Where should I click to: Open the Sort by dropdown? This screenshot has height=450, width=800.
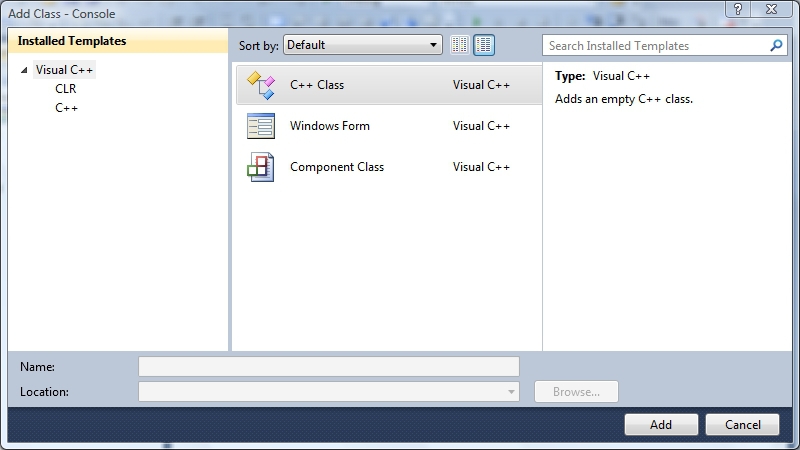(x=362, y=45)
